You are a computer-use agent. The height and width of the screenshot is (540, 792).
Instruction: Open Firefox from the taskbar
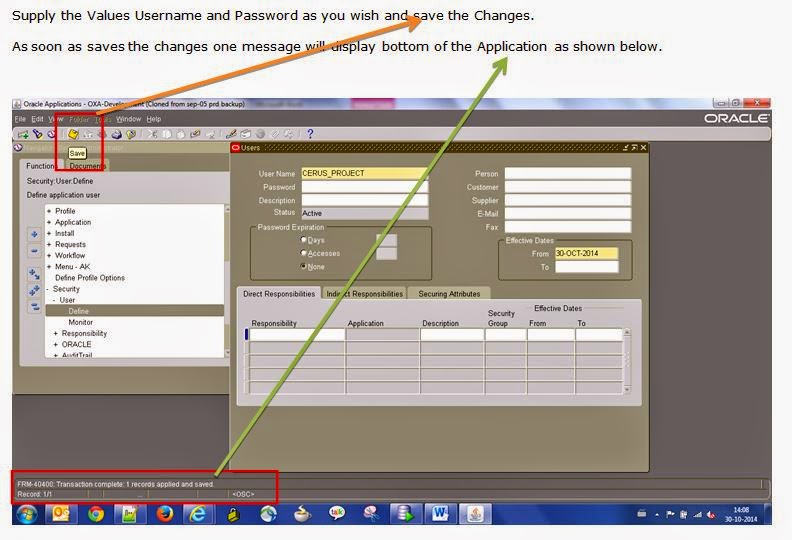164,514
